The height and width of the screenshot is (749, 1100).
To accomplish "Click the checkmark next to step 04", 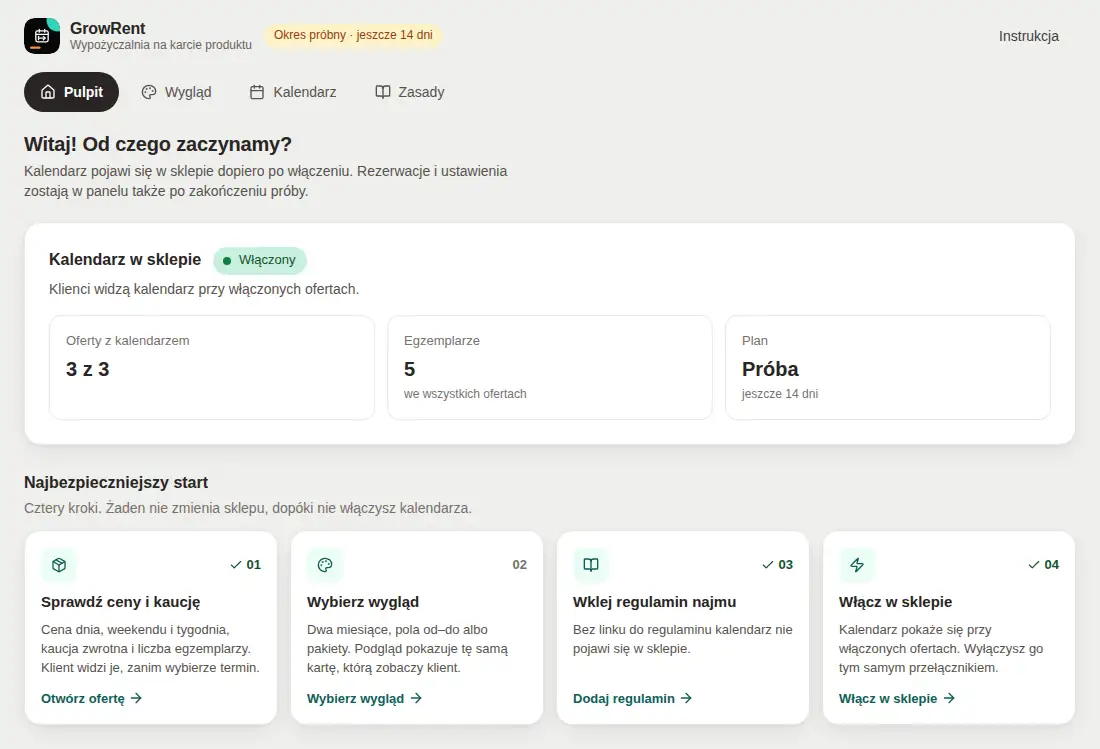I will coord(1033,565).
